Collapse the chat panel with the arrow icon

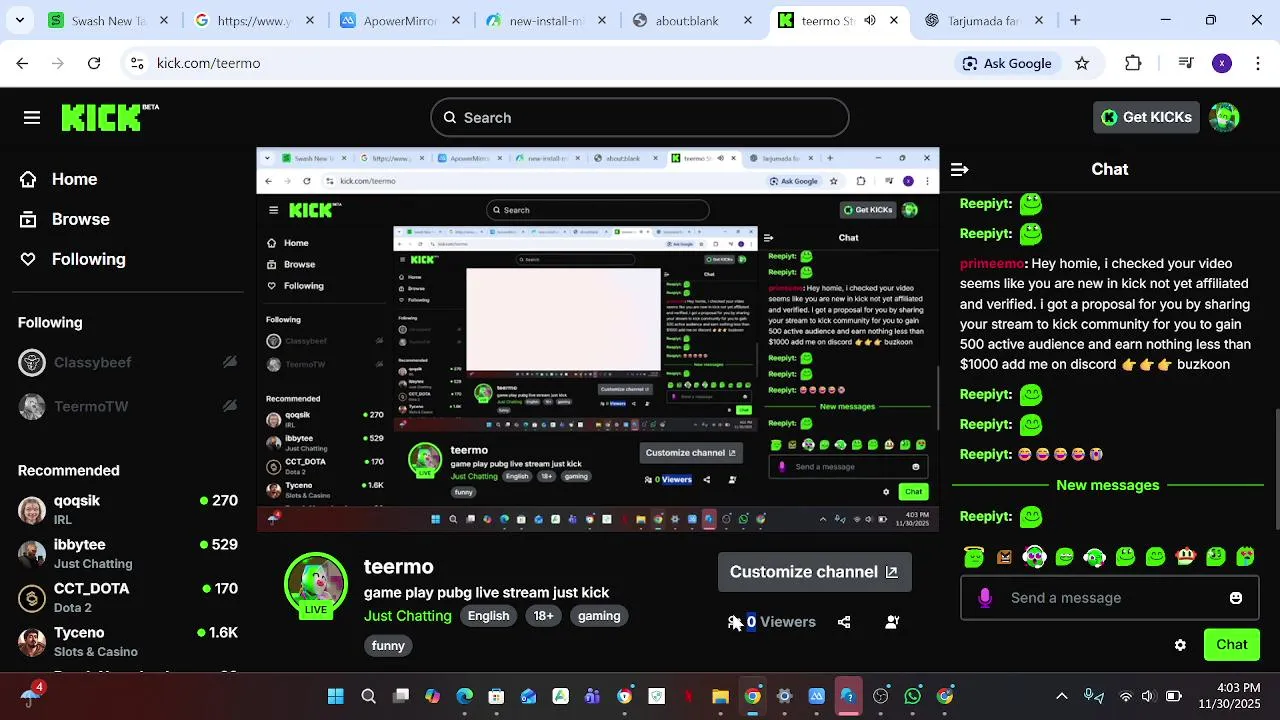click(x=959, y=170)
